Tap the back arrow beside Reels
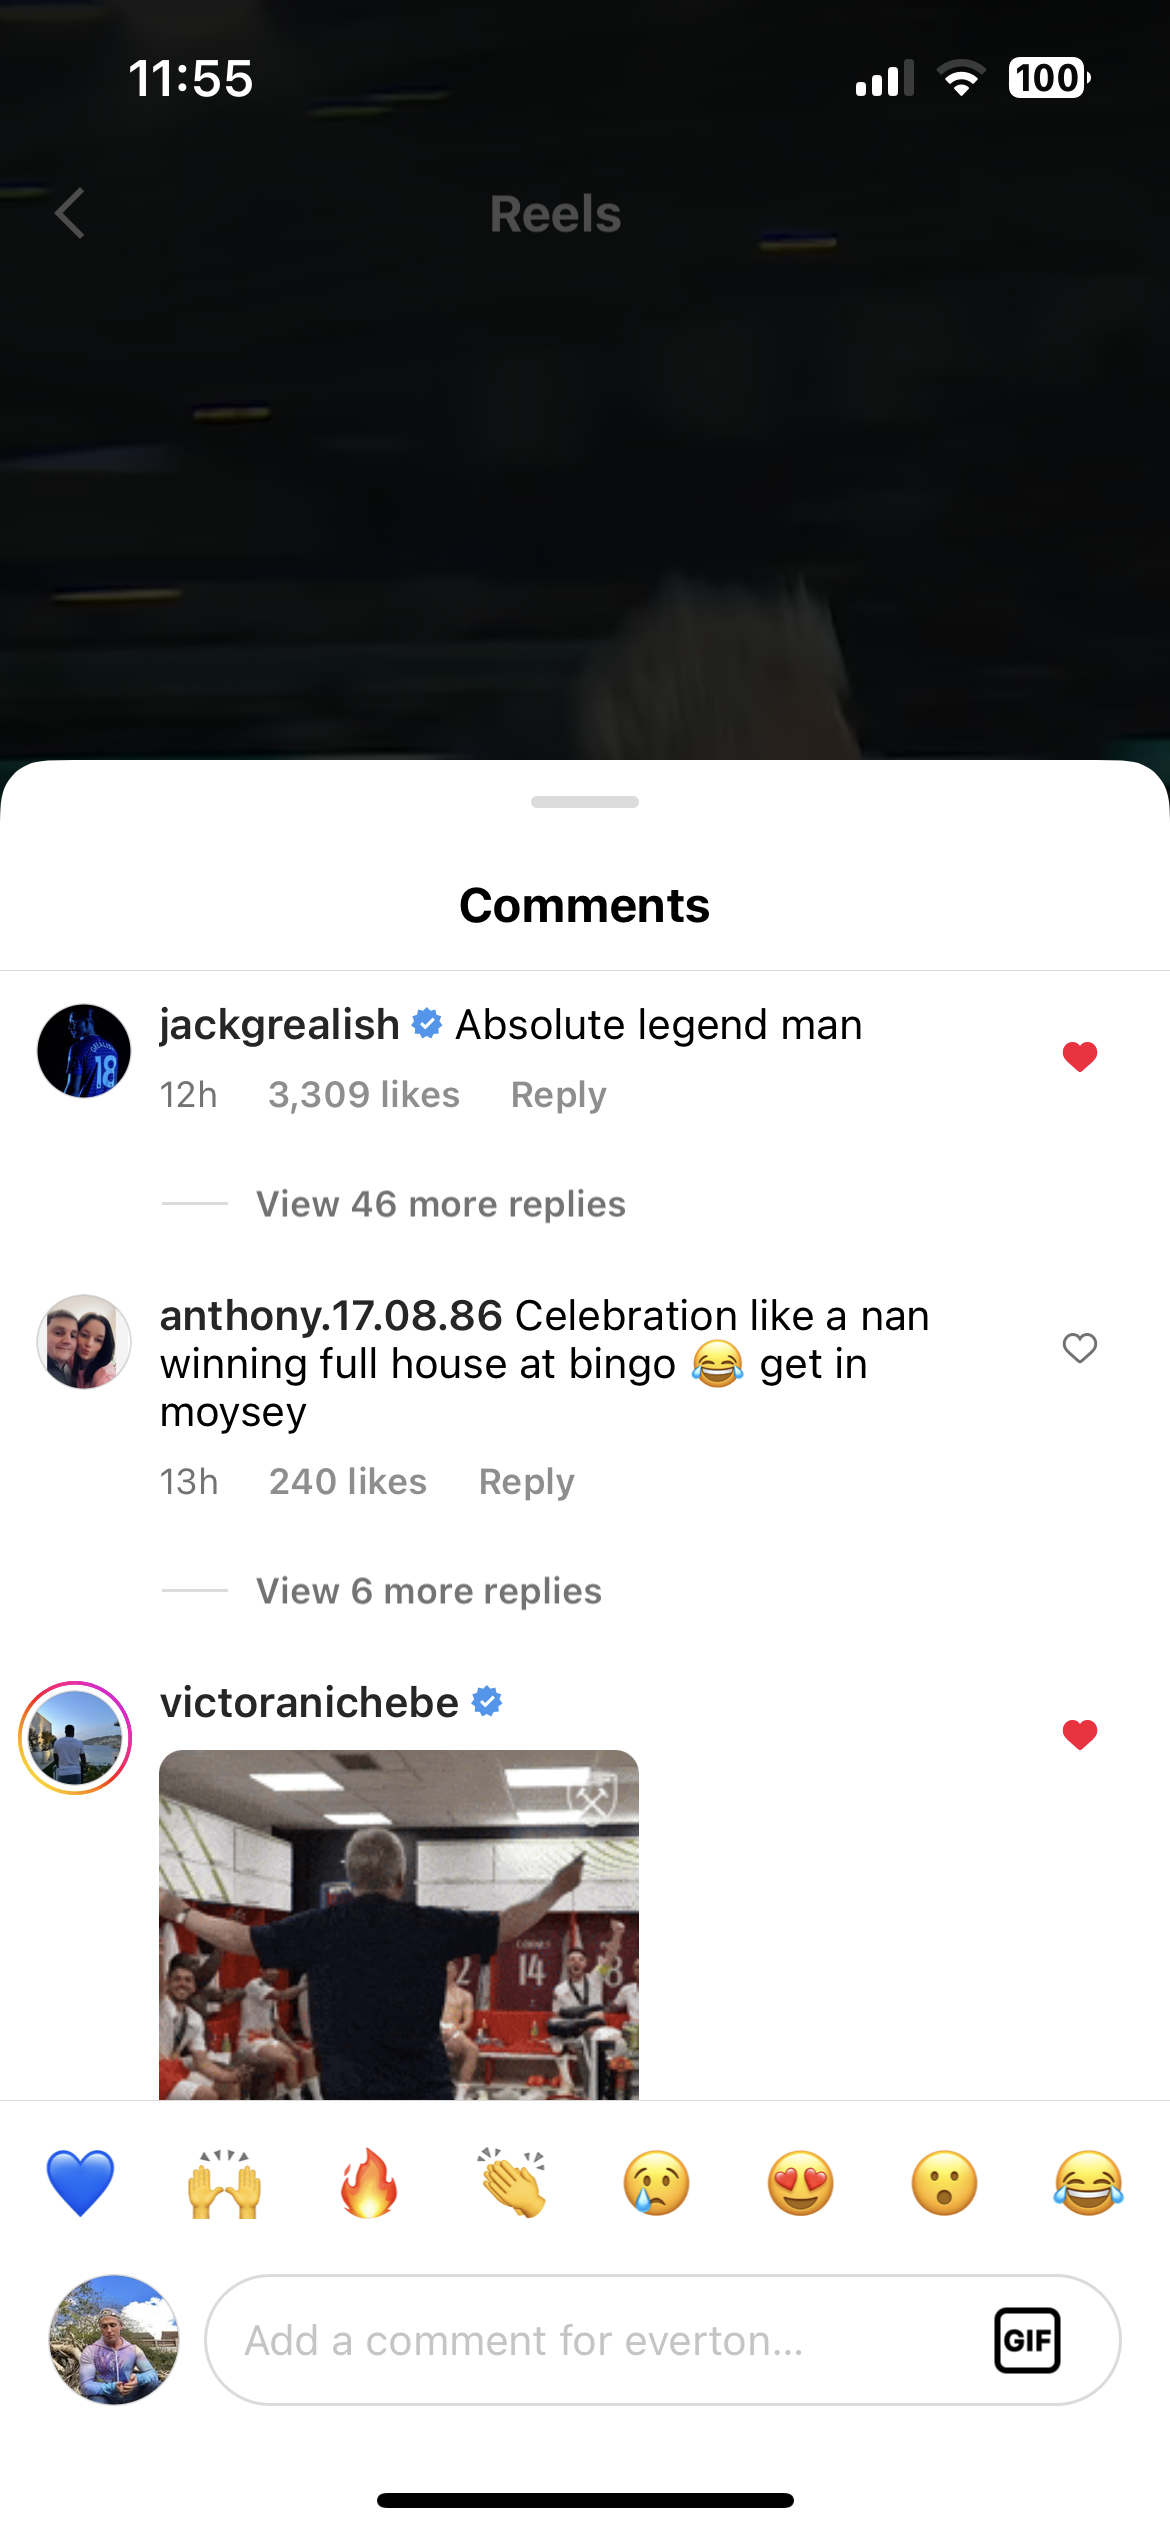Image resolution: width=1170 pixels, height=2532 pixels. point(70,213)
